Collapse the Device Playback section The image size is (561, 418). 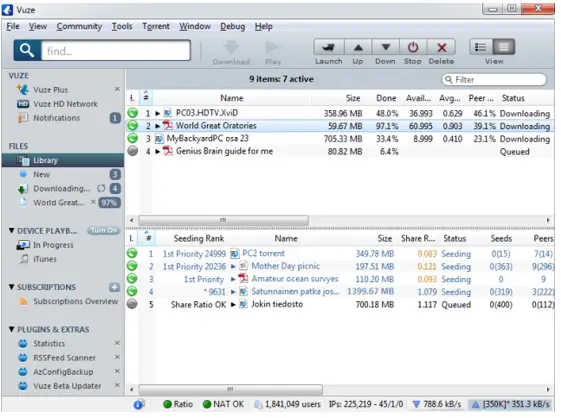(x=11, y=231)
